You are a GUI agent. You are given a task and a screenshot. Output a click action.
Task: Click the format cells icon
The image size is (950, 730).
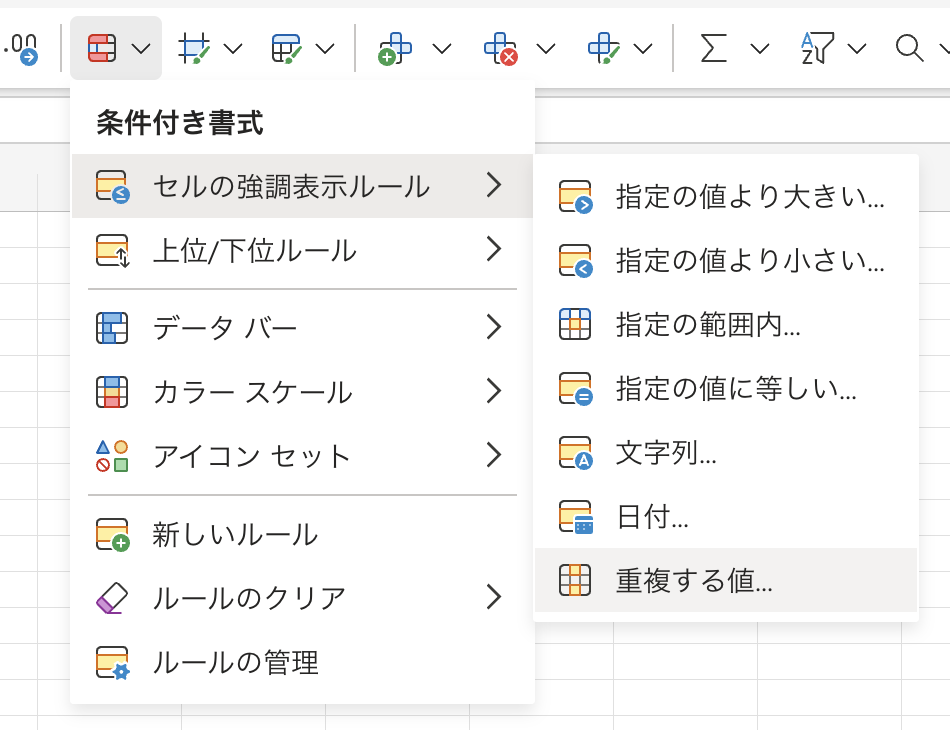[603, 48]
